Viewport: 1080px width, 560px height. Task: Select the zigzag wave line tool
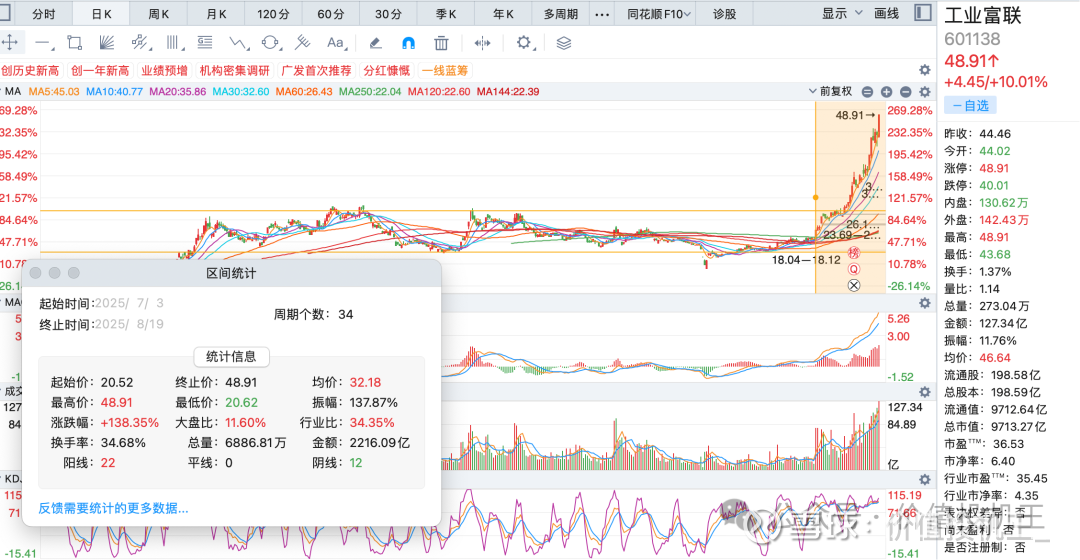pos(238,43)
